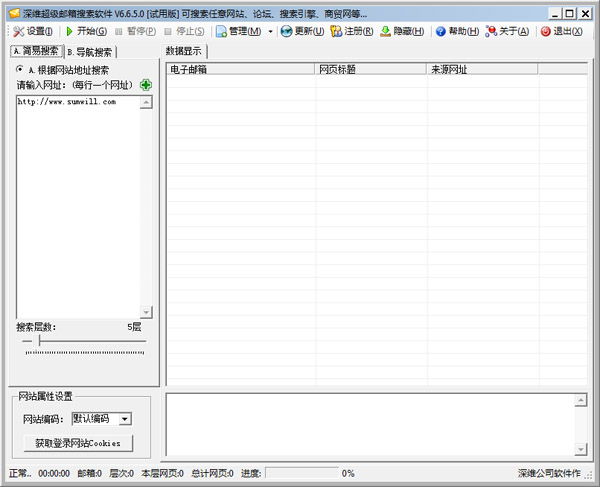The image size is (600, 487).
Task: Open 帮助 (Help) from the toolbar
Action: 440,31
